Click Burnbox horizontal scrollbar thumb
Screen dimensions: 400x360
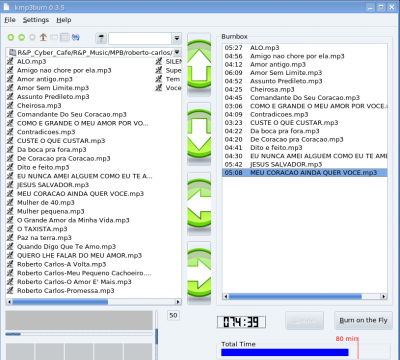click(295, 296)
